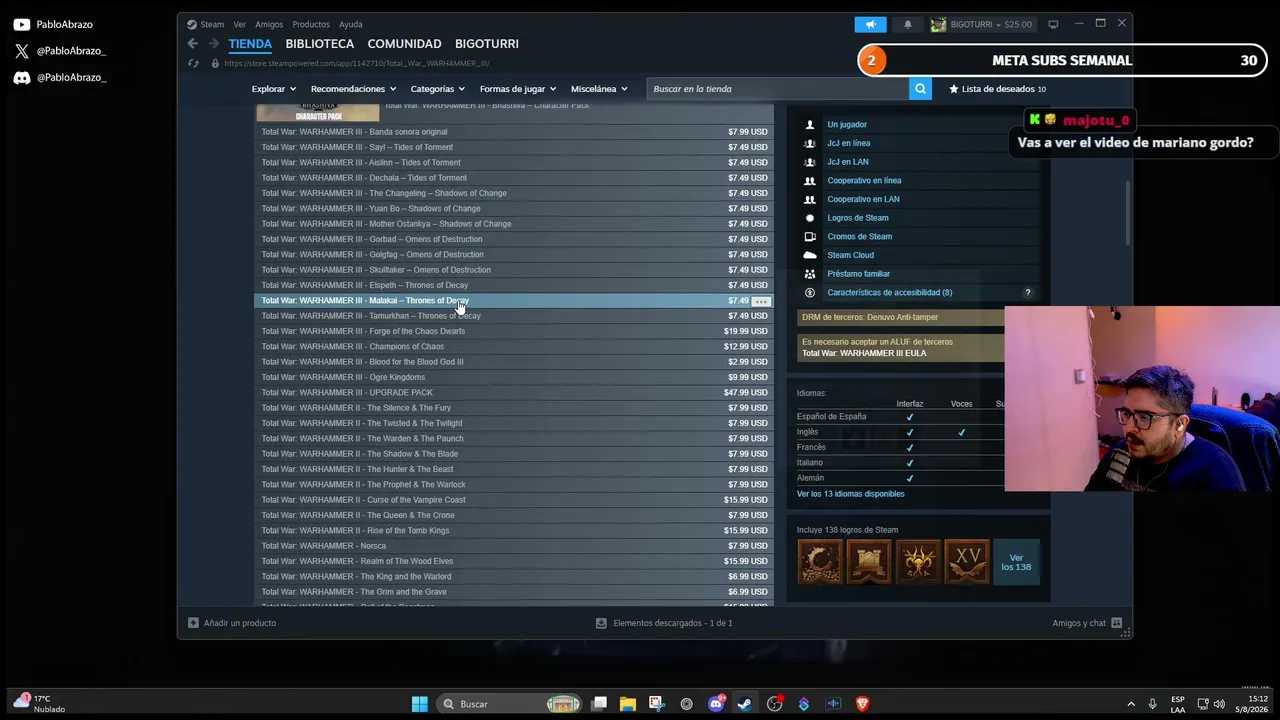Click Ver los 13 idiomas disponibles
Screen dimensions: 1280x720
(850, 494)
